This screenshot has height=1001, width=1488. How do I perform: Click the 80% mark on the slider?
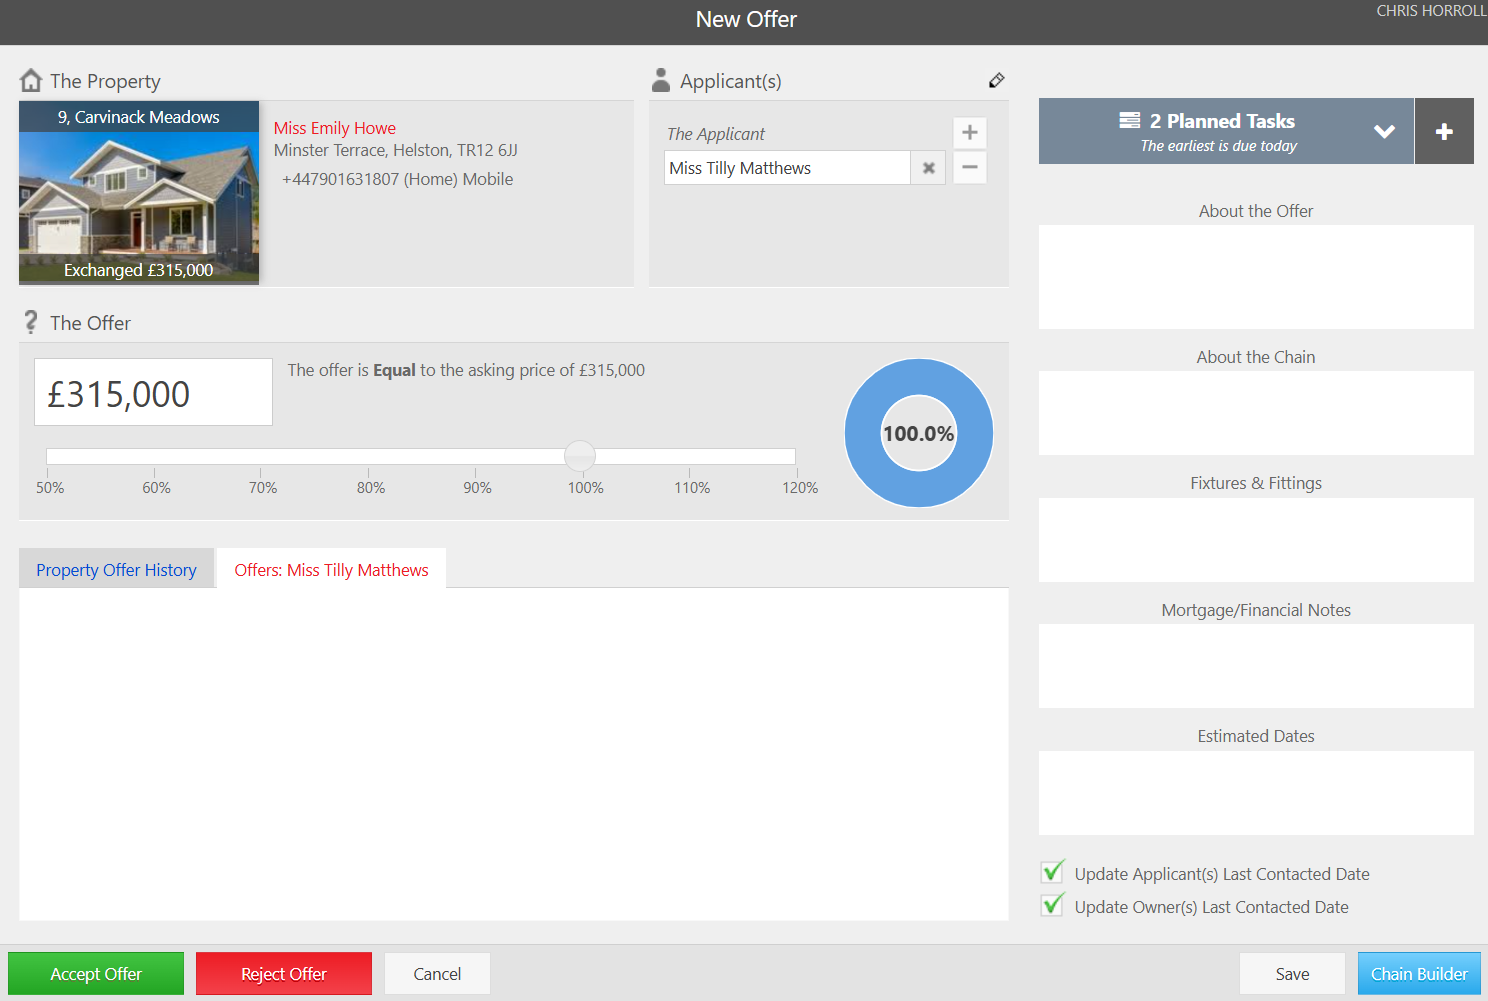(x=371, y=488)
